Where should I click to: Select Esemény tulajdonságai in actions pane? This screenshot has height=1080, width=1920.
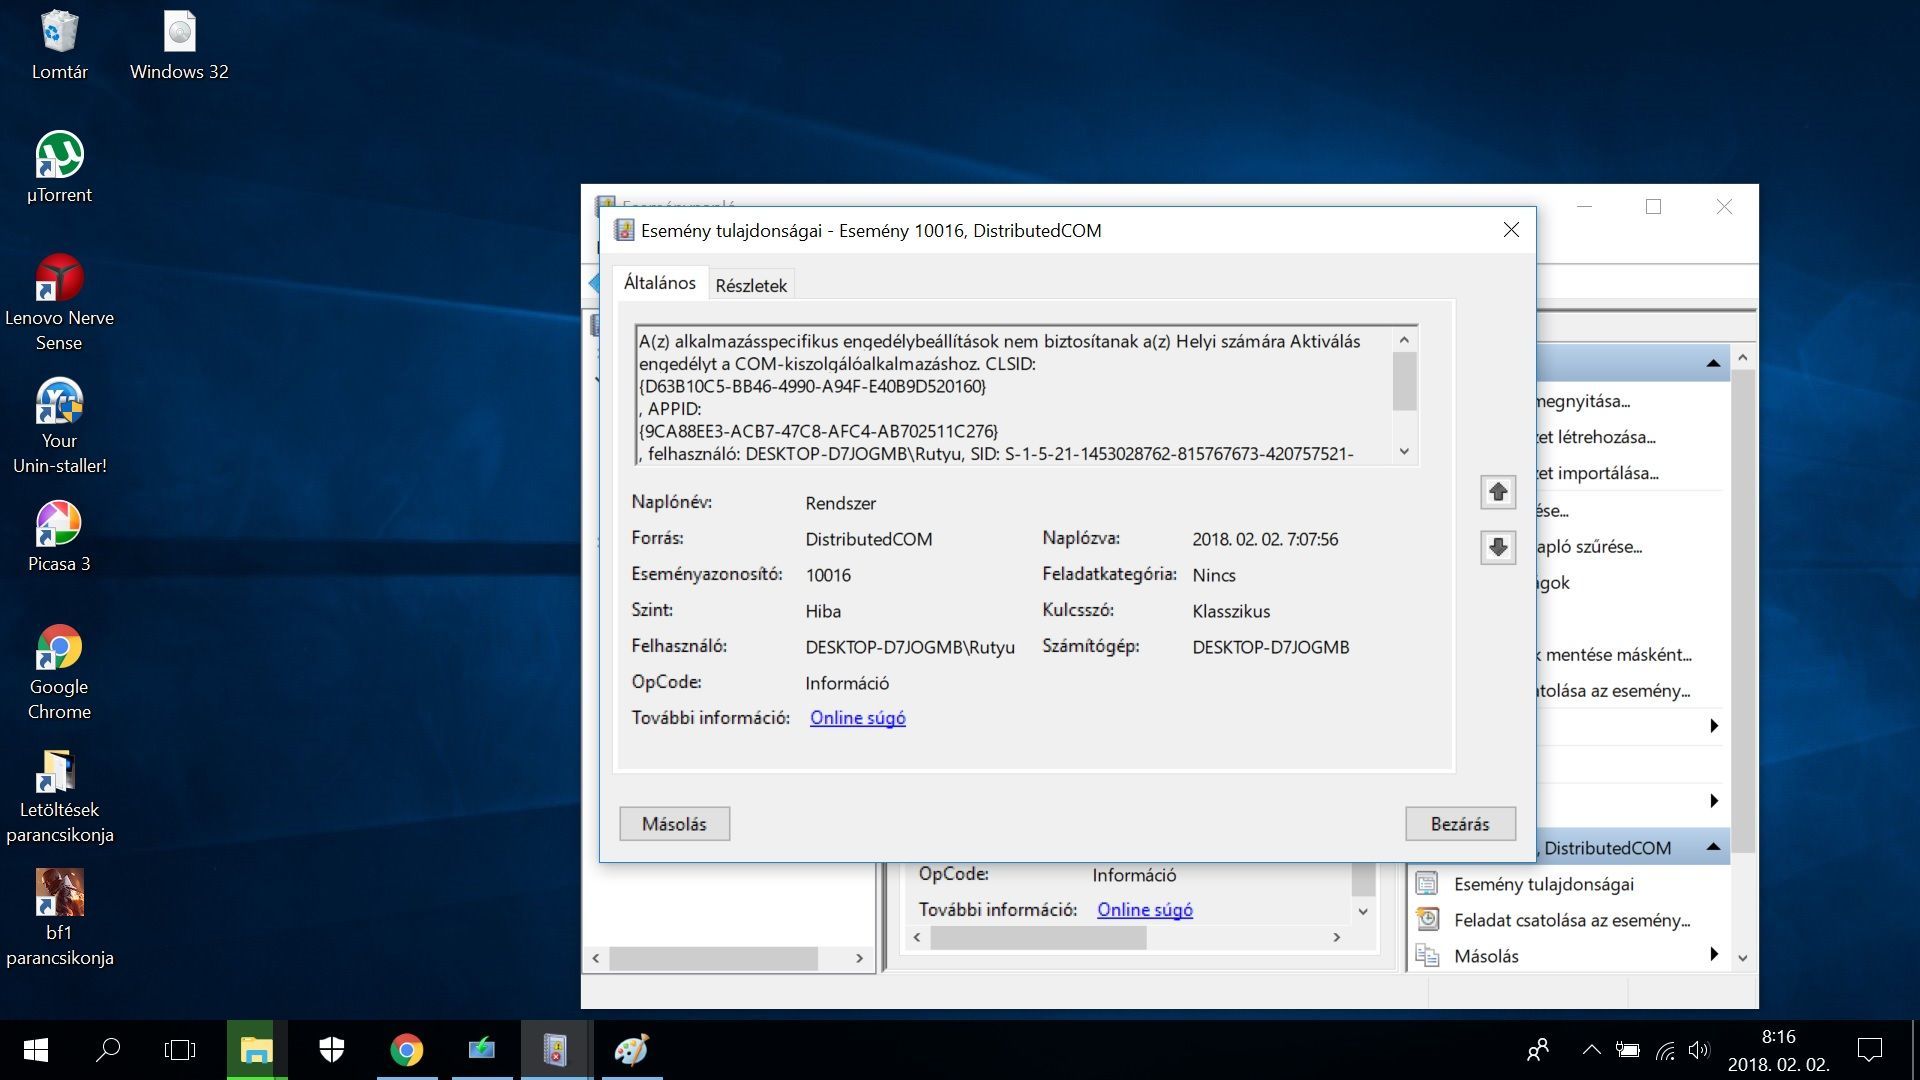(x=1544, y=884)
